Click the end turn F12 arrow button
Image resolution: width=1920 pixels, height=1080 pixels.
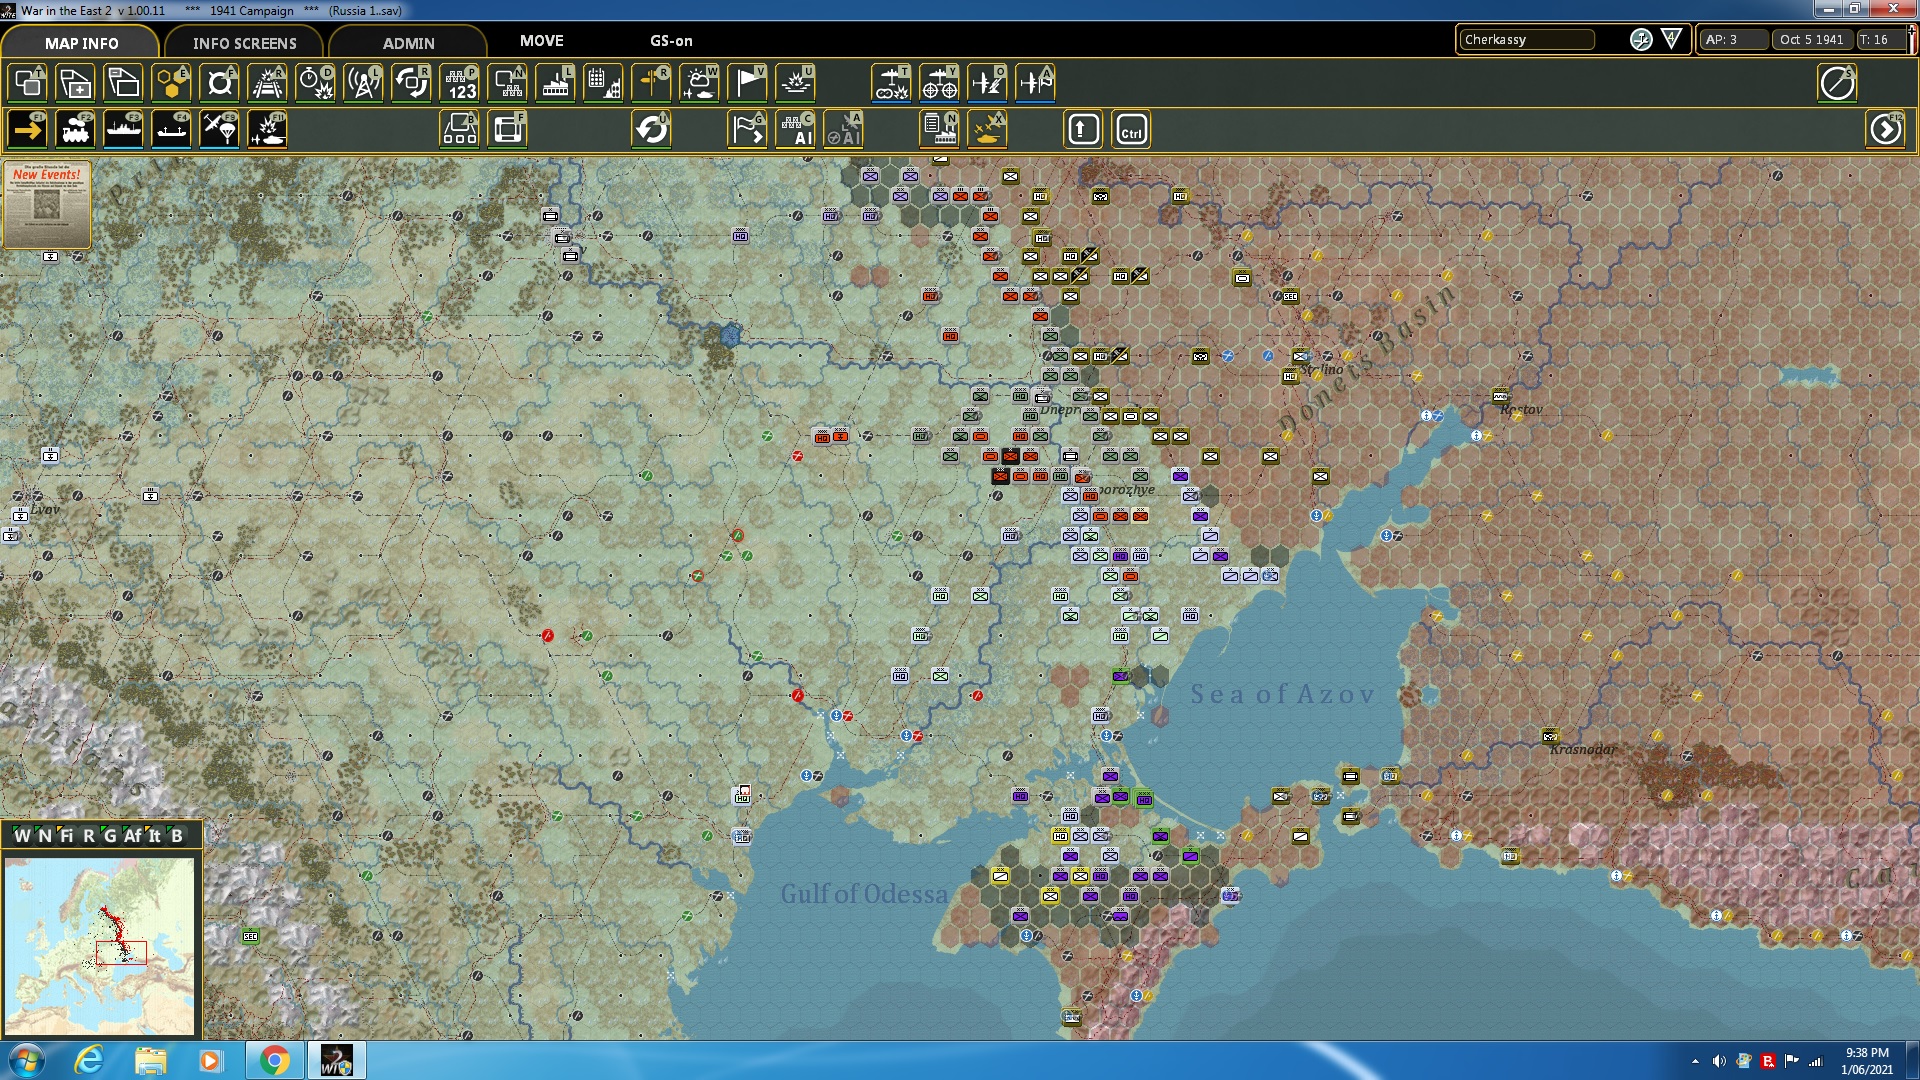[x=1886, y=130]
